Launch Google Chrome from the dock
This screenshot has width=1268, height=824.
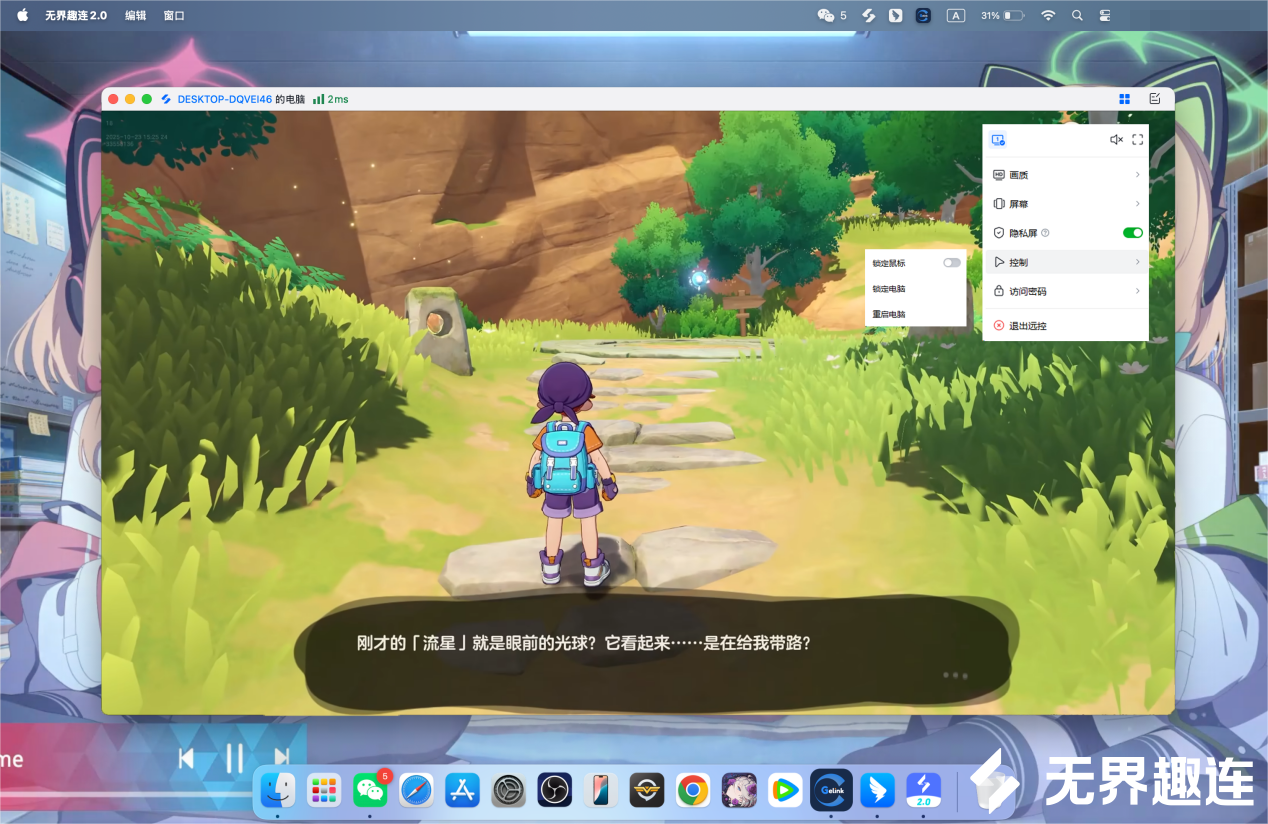[693, 790]
